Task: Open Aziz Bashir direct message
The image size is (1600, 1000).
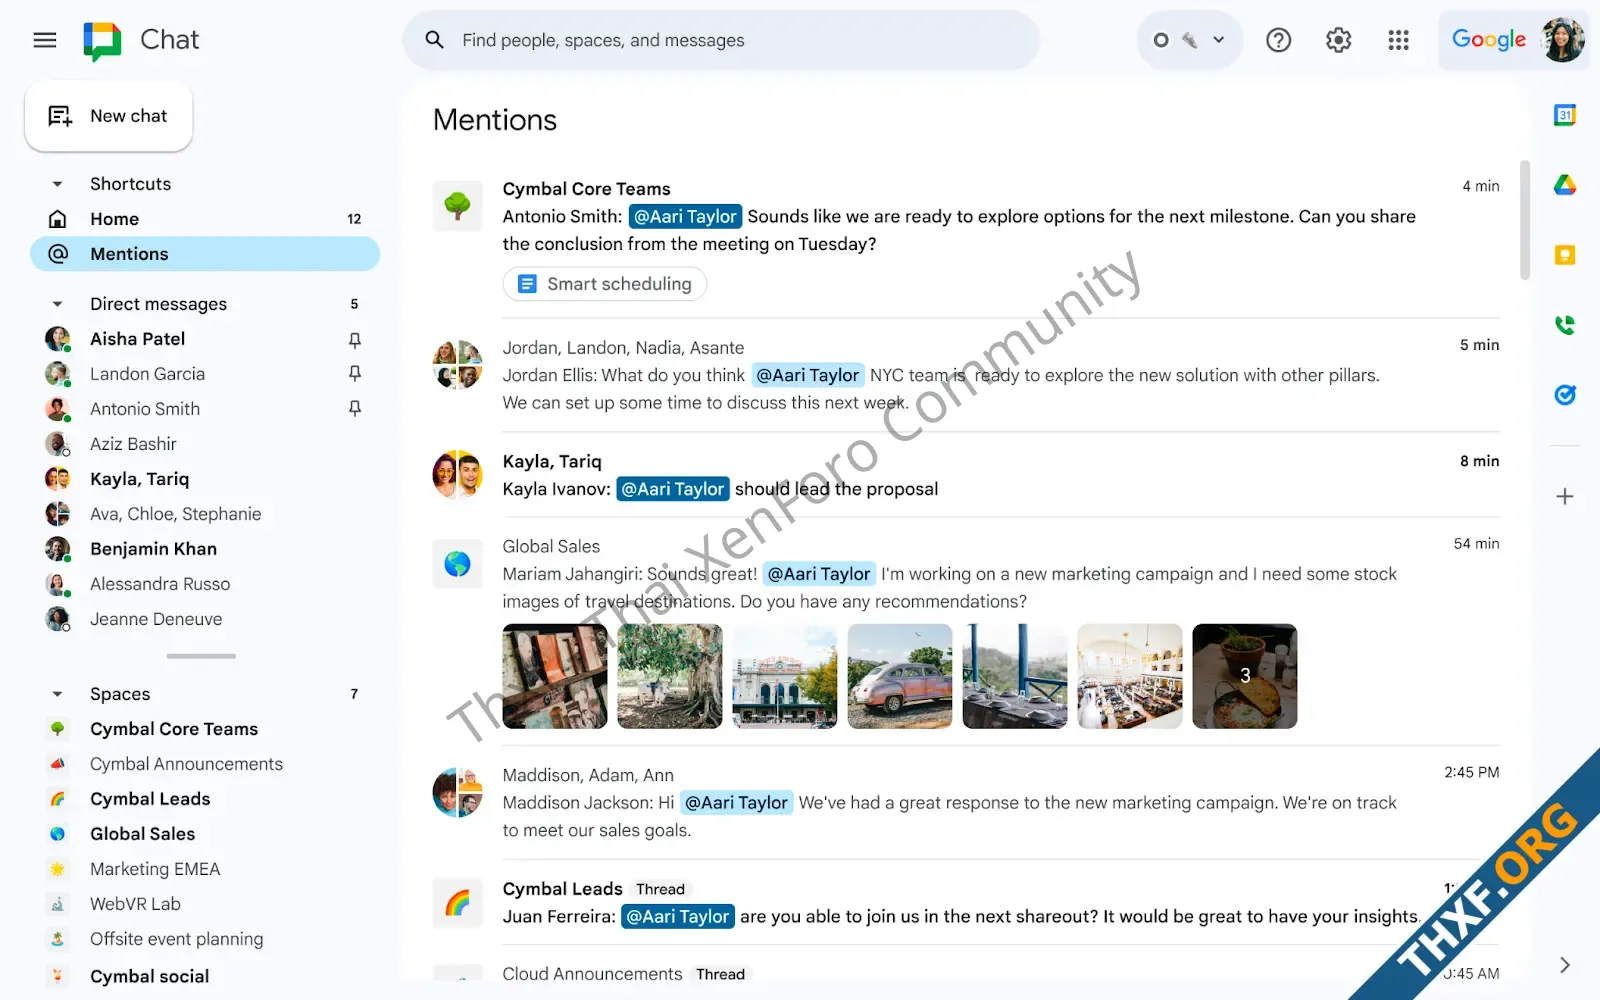Action: [205, 444]
